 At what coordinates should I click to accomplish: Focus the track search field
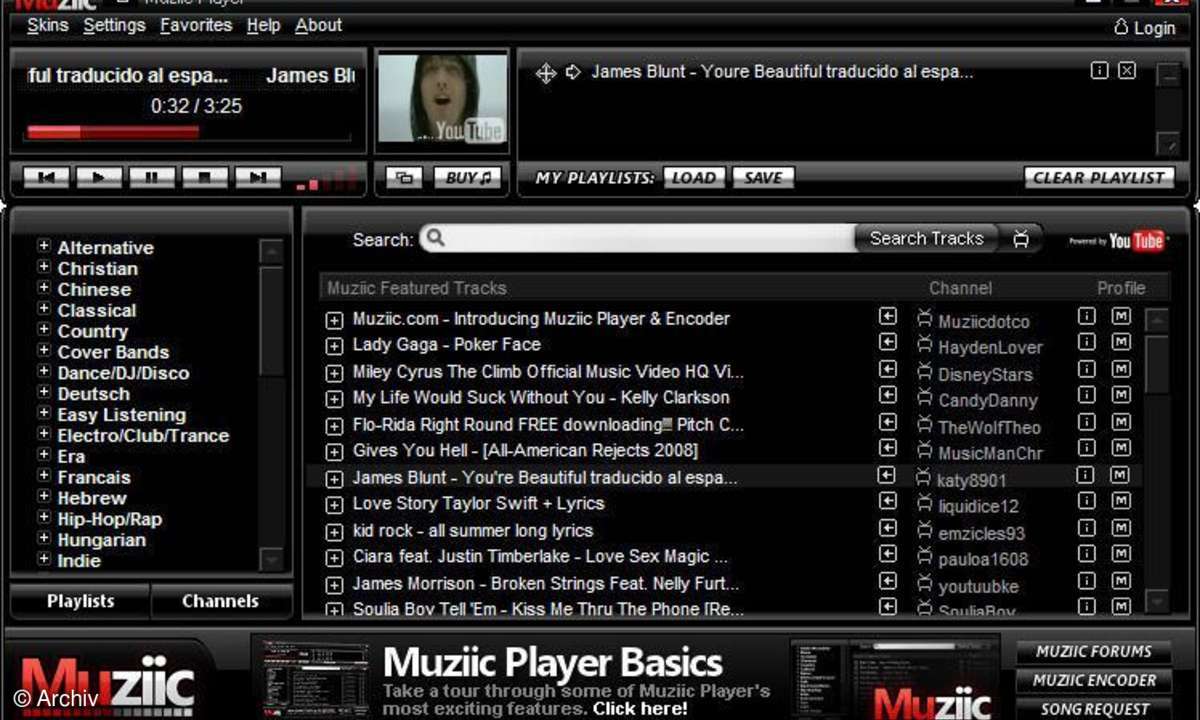tap(640, 239)
